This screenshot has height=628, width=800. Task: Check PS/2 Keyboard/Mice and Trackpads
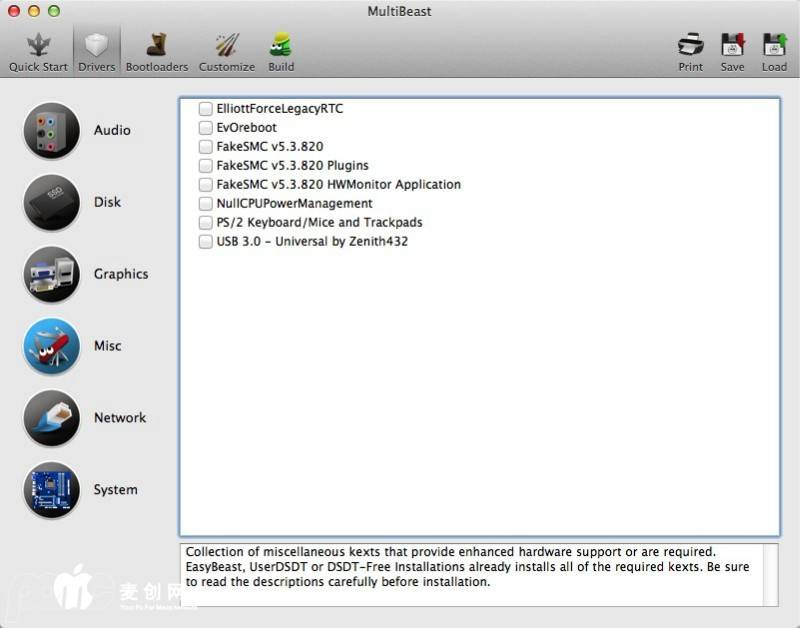pyautogui.click(x=206, y=222)
